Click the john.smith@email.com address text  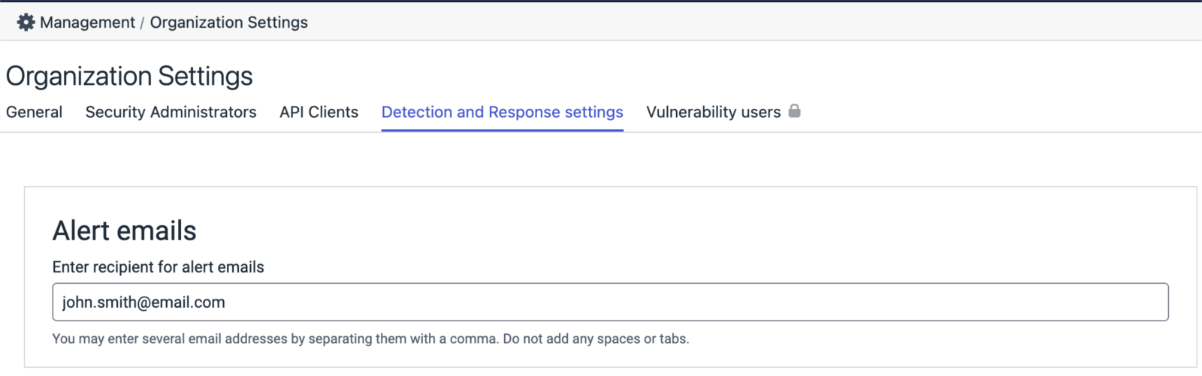[x=143, y=302]
